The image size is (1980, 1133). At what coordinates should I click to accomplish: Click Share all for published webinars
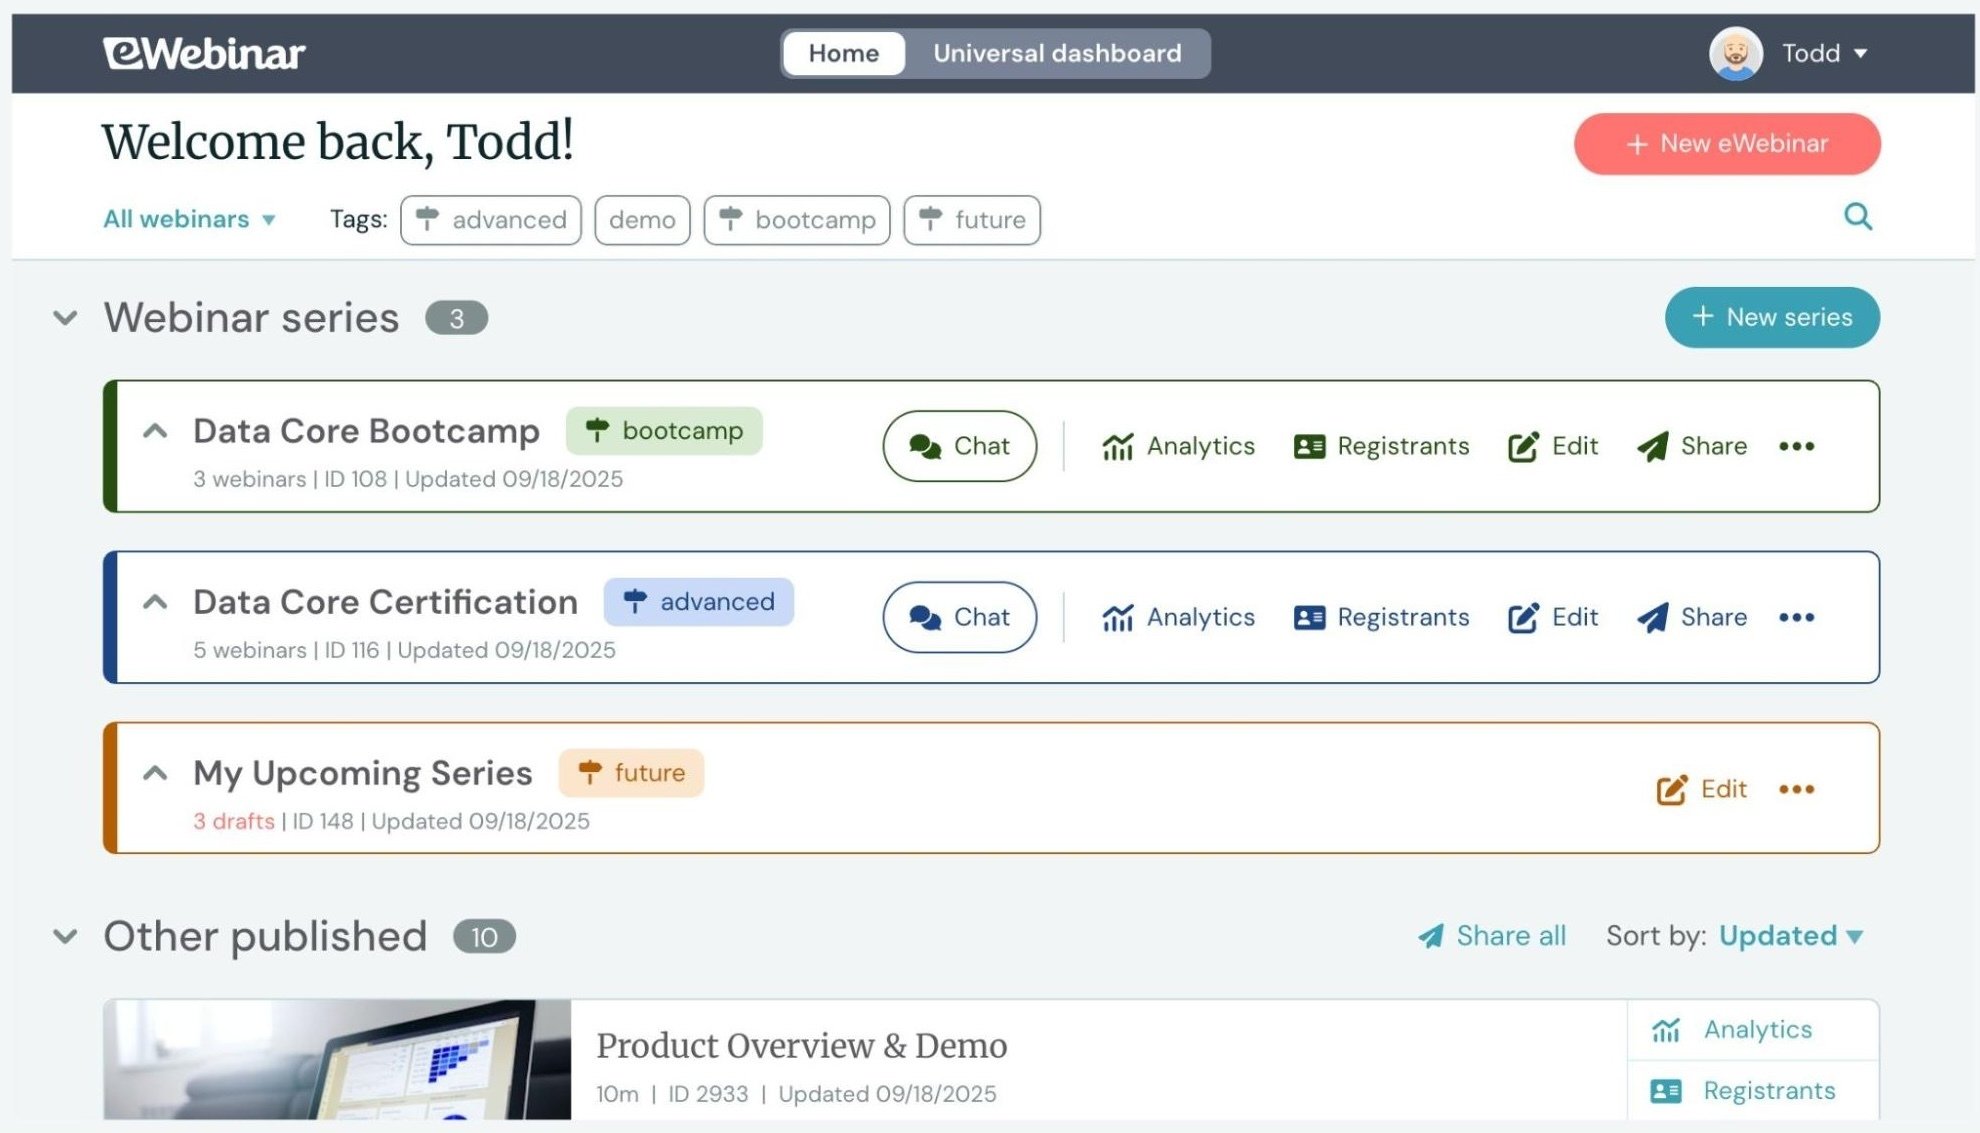1492,936
